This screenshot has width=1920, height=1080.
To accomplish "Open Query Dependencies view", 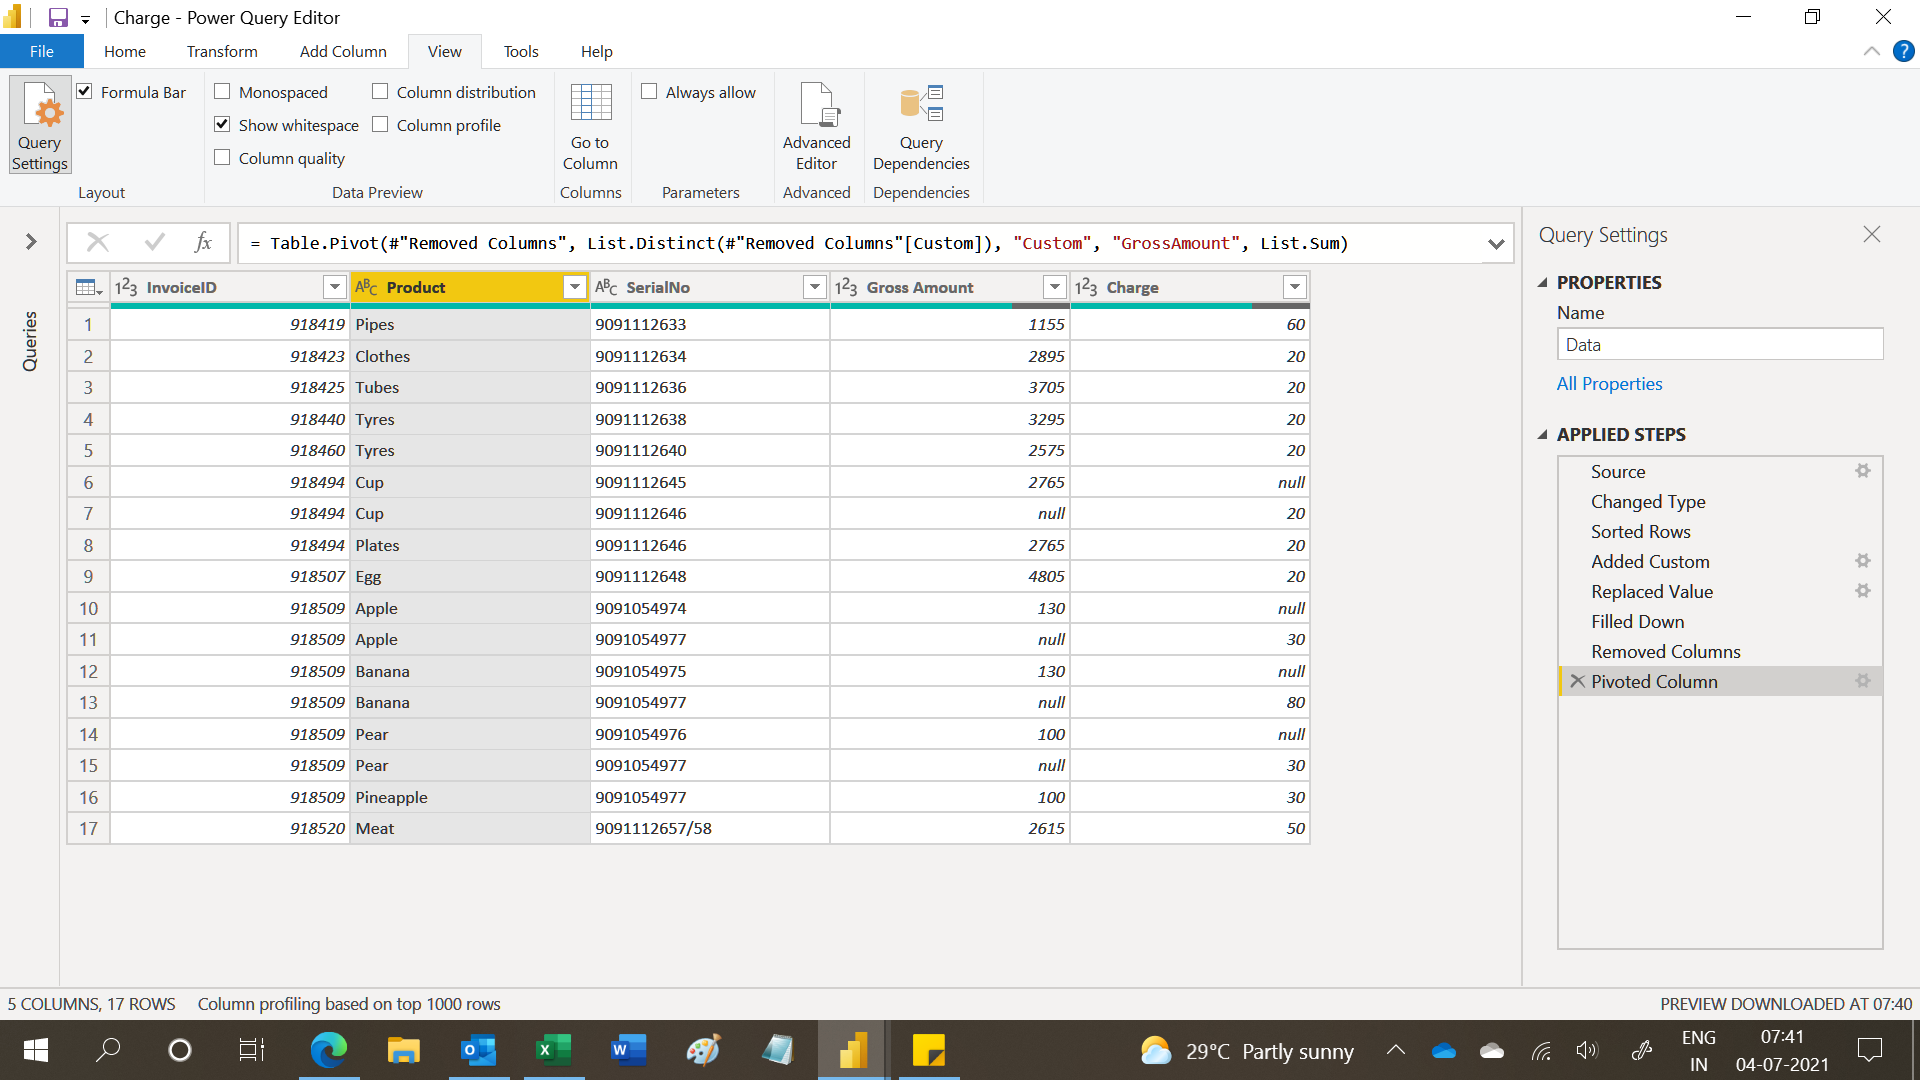I will pos(921,127).
